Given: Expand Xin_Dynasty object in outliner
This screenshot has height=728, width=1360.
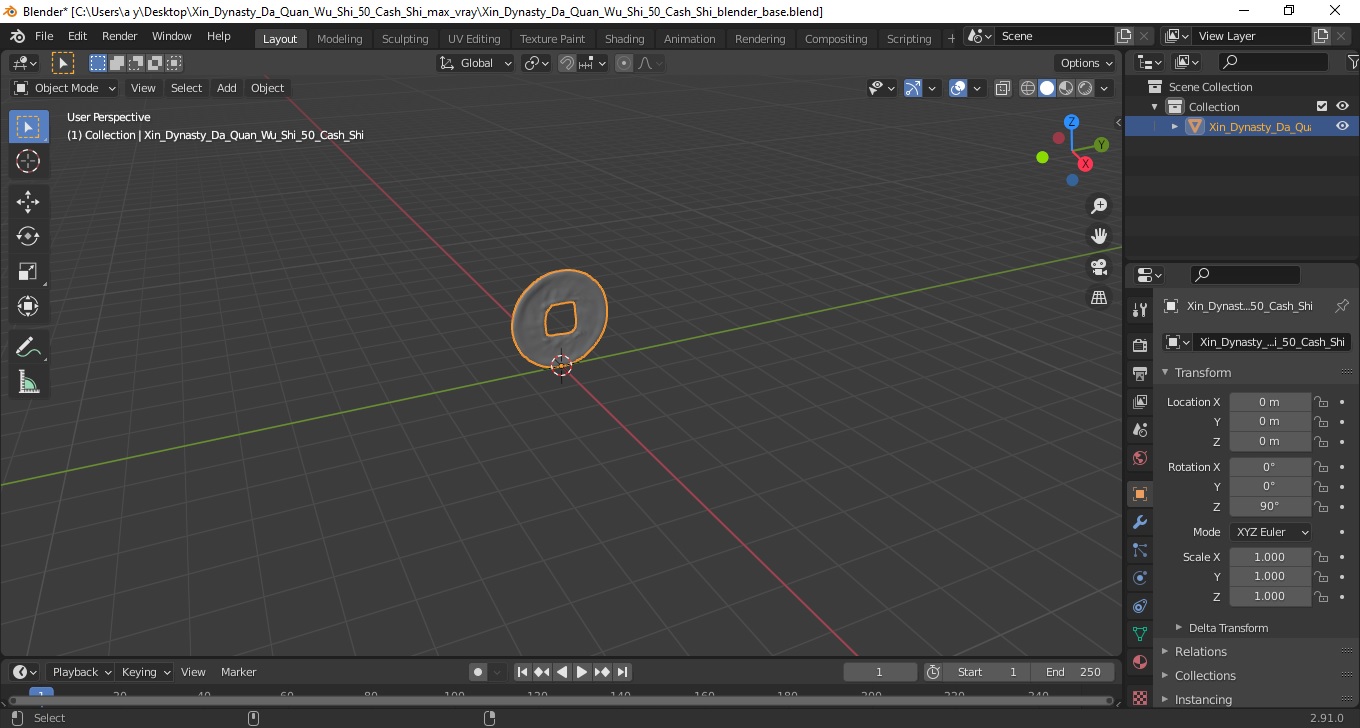Looking at the screenshot, I should pyautogui.click(x=1175, y=126).
